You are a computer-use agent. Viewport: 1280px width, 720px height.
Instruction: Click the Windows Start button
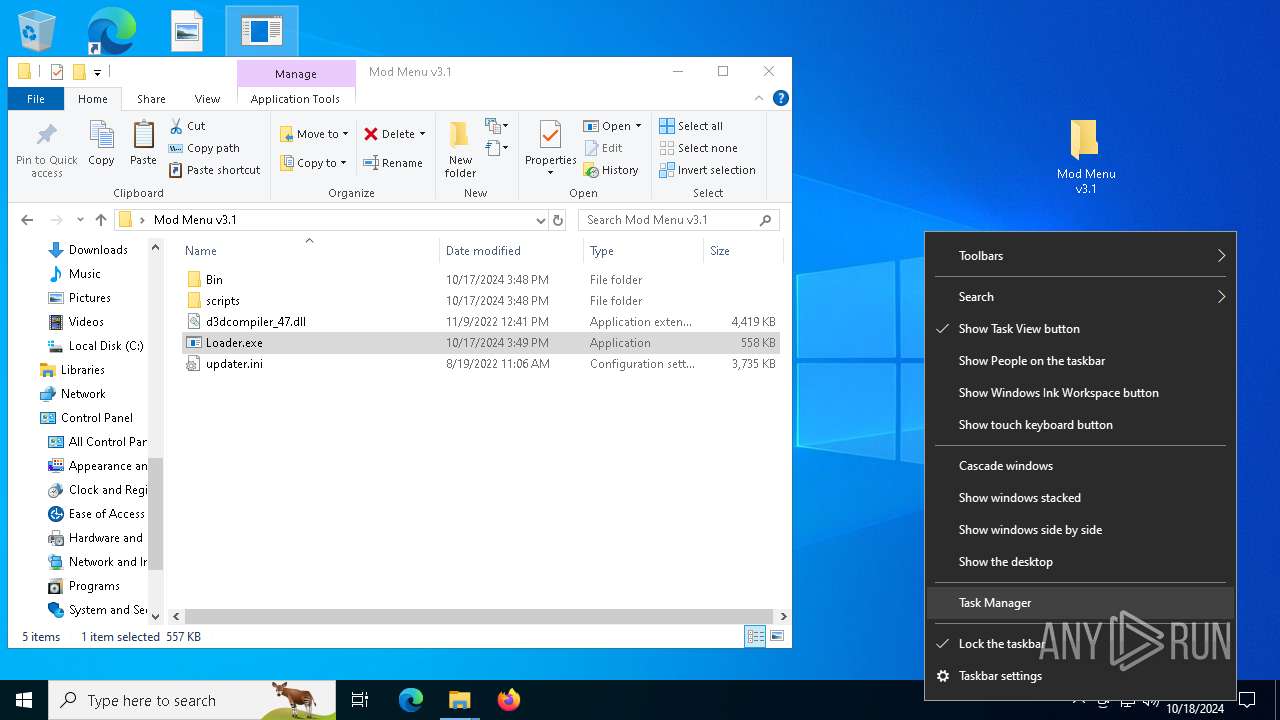point(24,700)
